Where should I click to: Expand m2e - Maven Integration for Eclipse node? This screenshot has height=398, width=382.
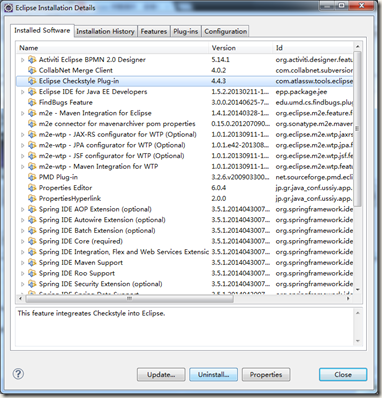pos(23,113)
